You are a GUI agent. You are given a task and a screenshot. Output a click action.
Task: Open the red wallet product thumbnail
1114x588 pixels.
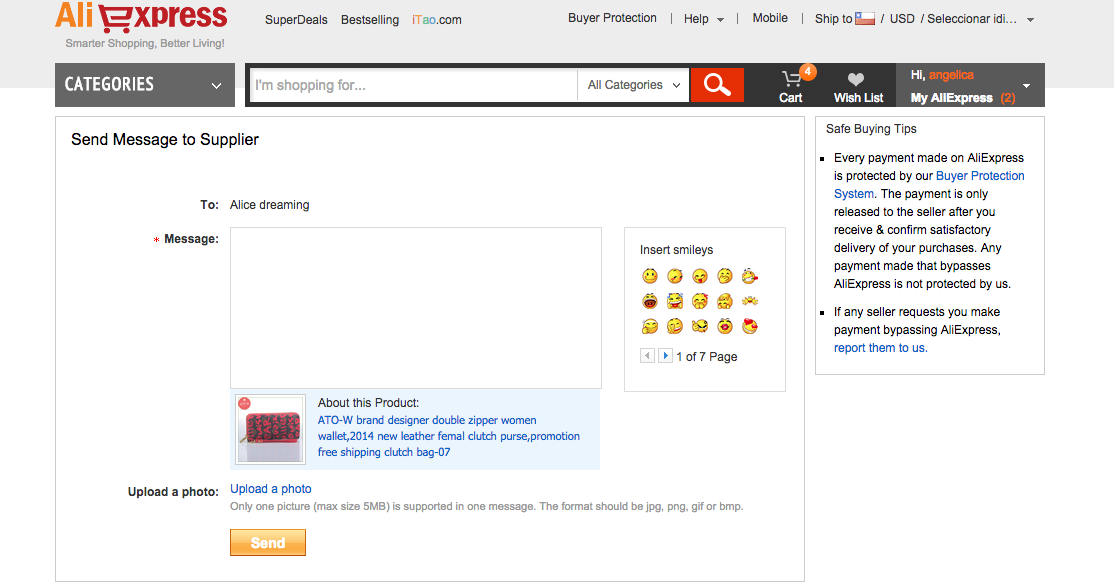point(270,429)
